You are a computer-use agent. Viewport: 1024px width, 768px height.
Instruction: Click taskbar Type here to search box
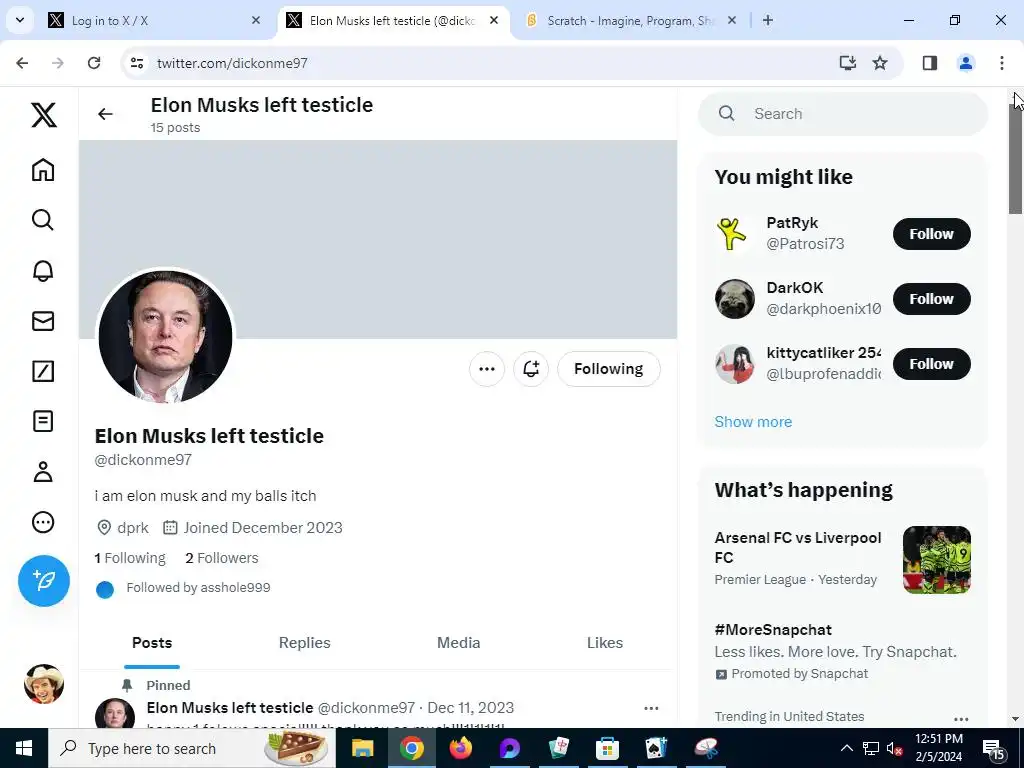pyautogui.click(x=192, y=748)
